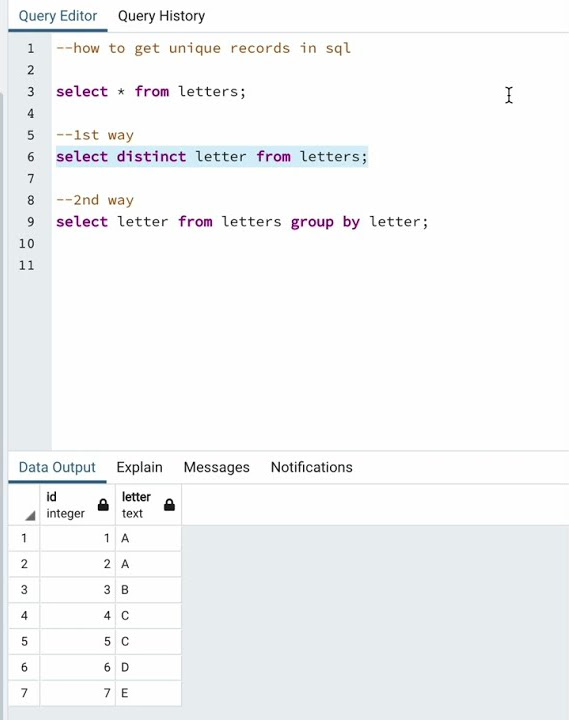Click line number 6 in the editor gutter
The image size is (569, 720).
31,157
